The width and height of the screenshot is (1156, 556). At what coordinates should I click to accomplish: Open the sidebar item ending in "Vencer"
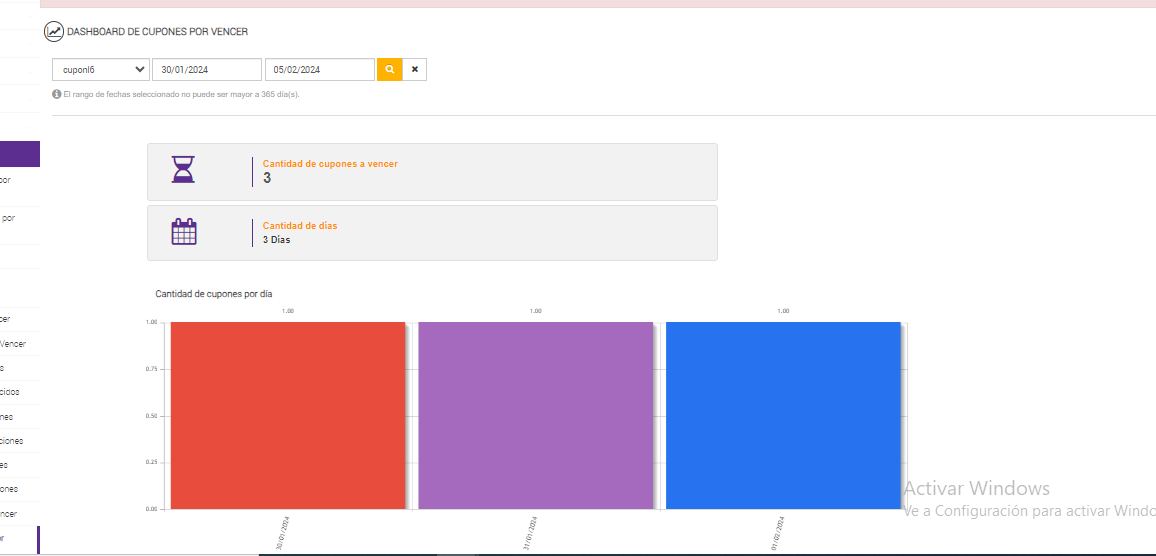pos(14,344)
